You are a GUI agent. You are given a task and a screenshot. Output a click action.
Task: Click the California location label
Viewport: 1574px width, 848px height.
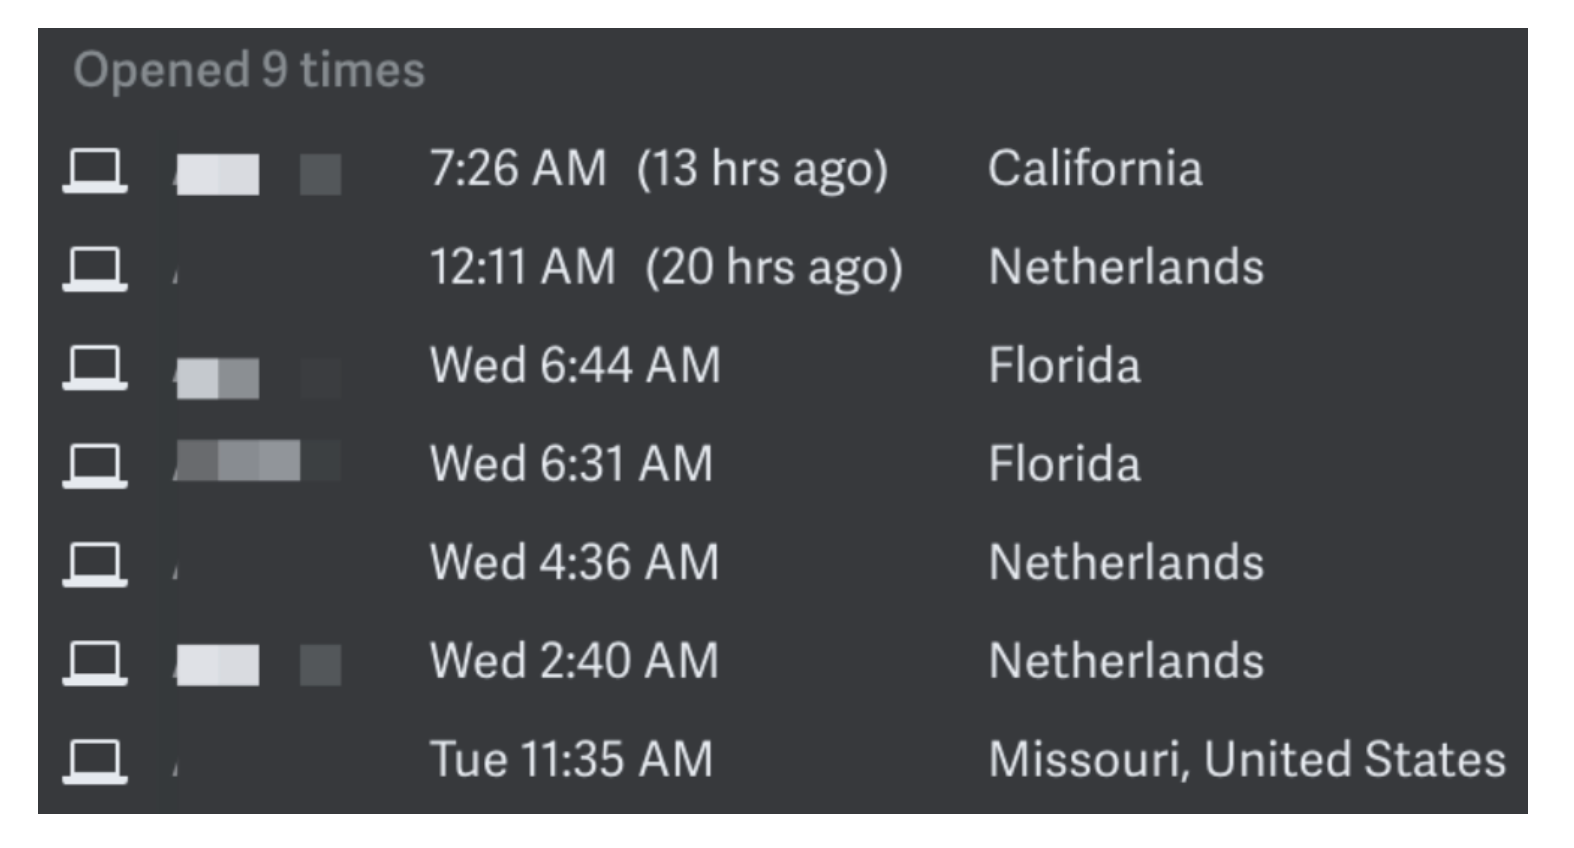click(1095, 168)
